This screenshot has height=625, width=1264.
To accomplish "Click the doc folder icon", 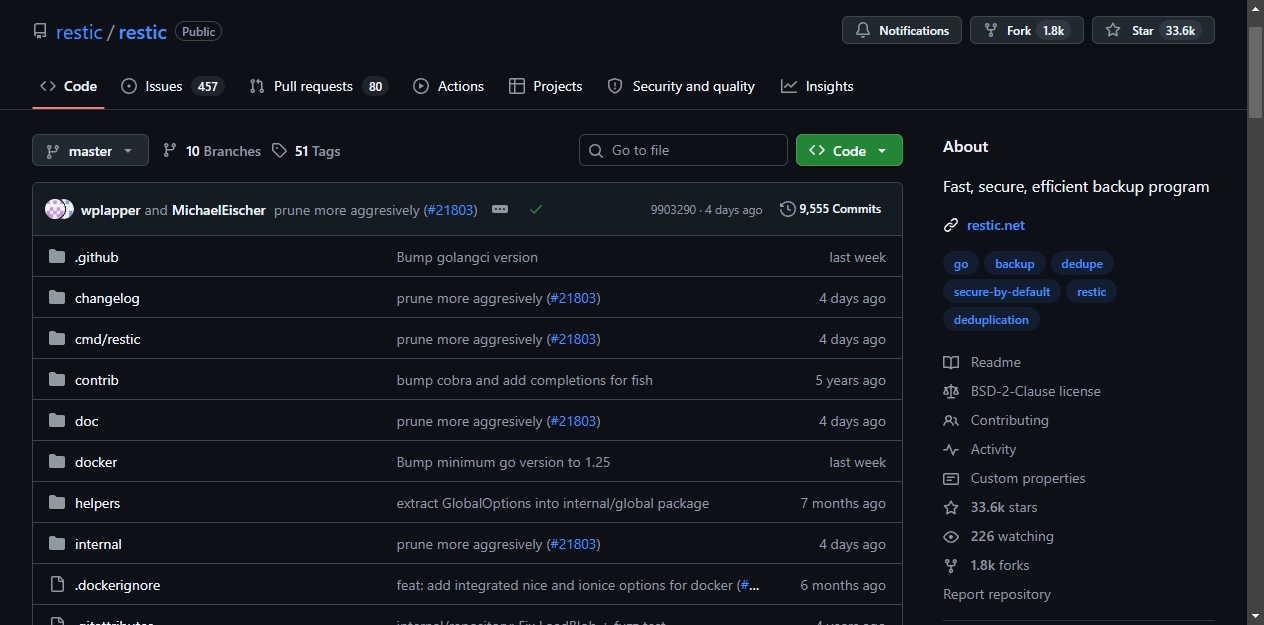I will [x=56, y=421].
